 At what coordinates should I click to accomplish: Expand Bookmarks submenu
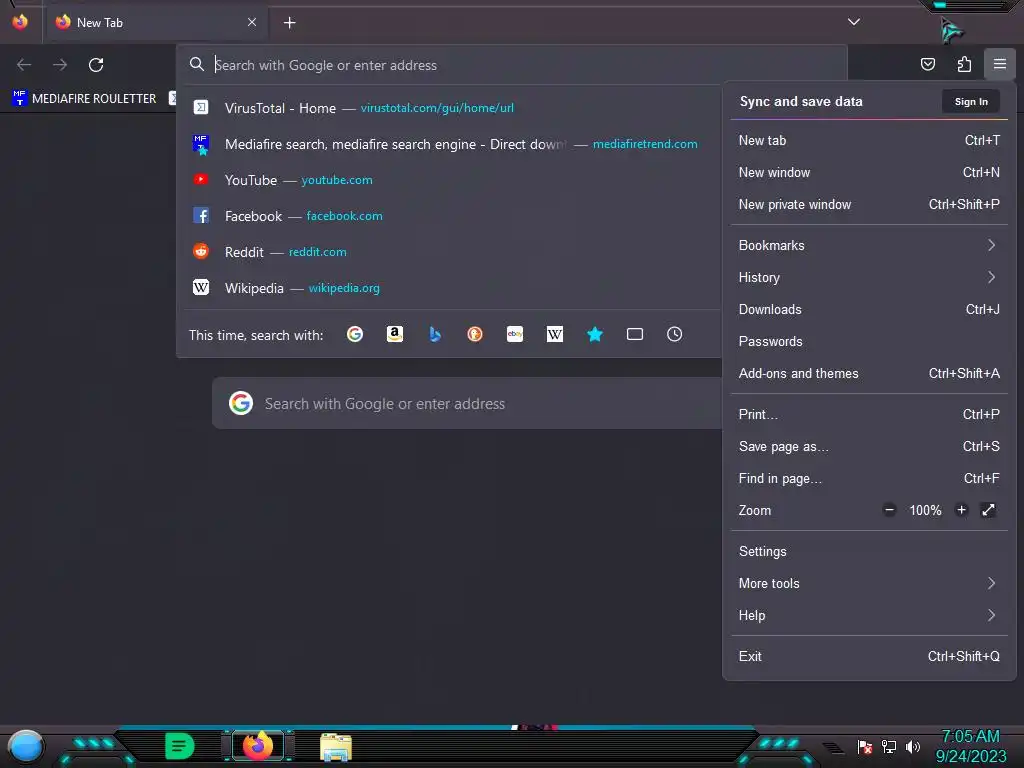(x=869, y=246)
